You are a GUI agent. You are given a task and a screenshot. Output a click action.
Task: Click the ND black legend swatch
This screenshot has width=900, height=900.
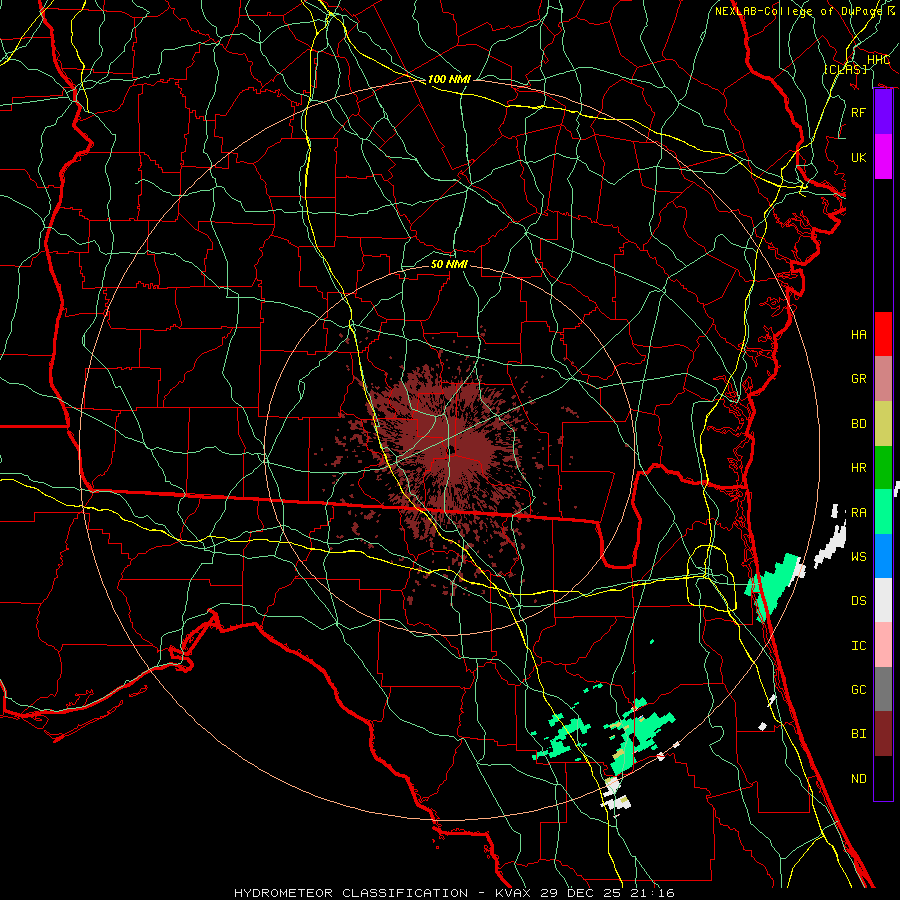[883, 778]
